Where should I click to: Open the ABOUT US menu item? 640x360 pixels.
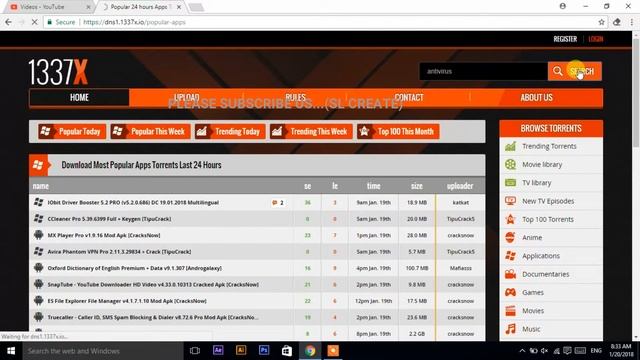click(x=536, y=98)
